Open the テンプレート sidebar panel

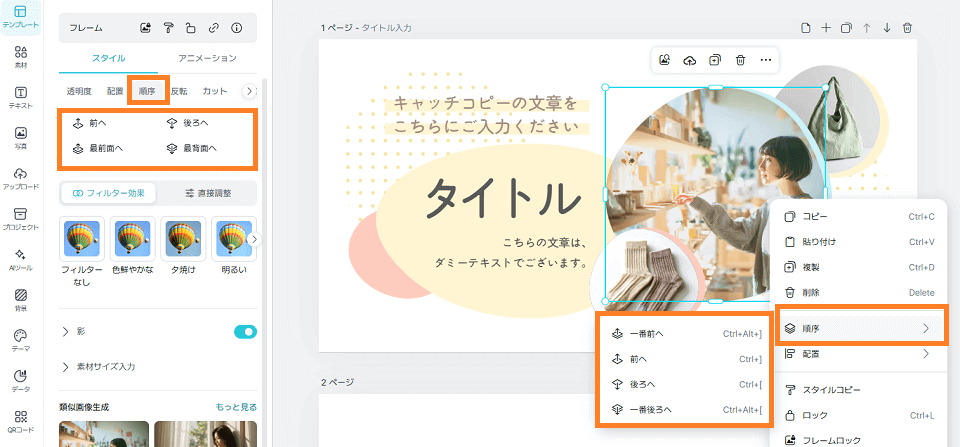(21, 17)
